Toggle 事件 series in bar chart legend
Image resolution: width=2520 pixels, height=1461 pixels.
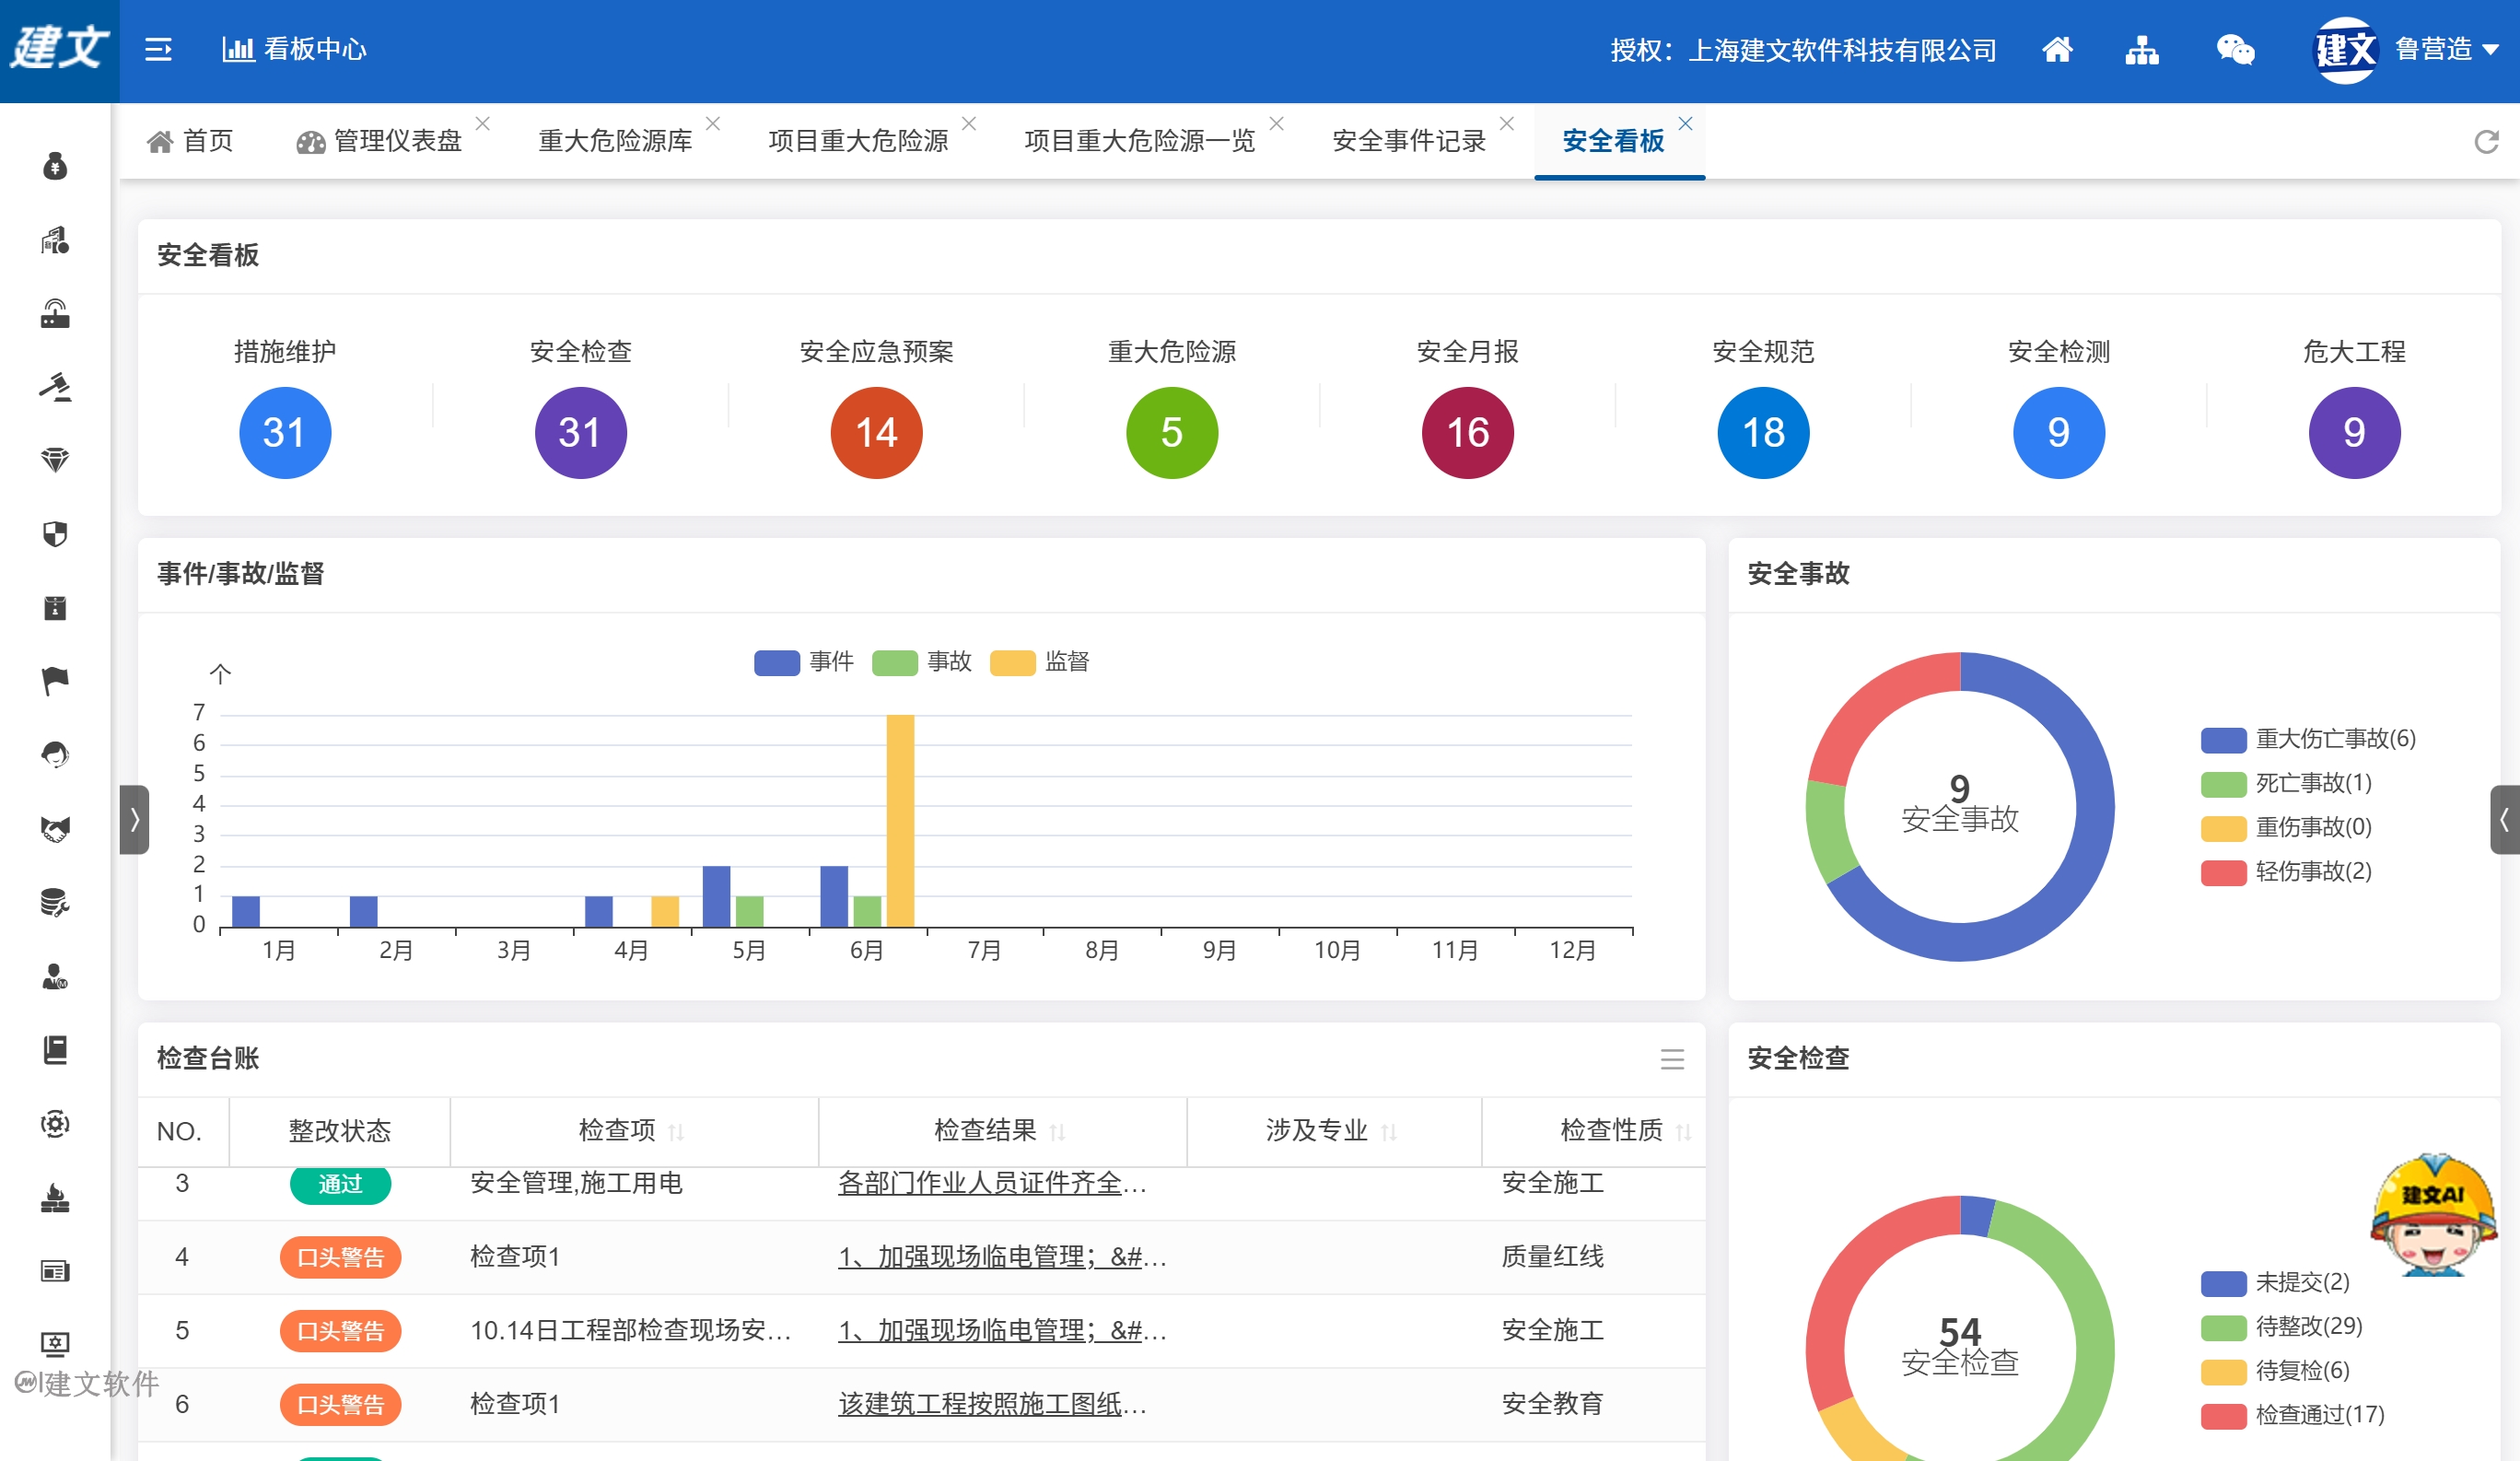[804, 662]
